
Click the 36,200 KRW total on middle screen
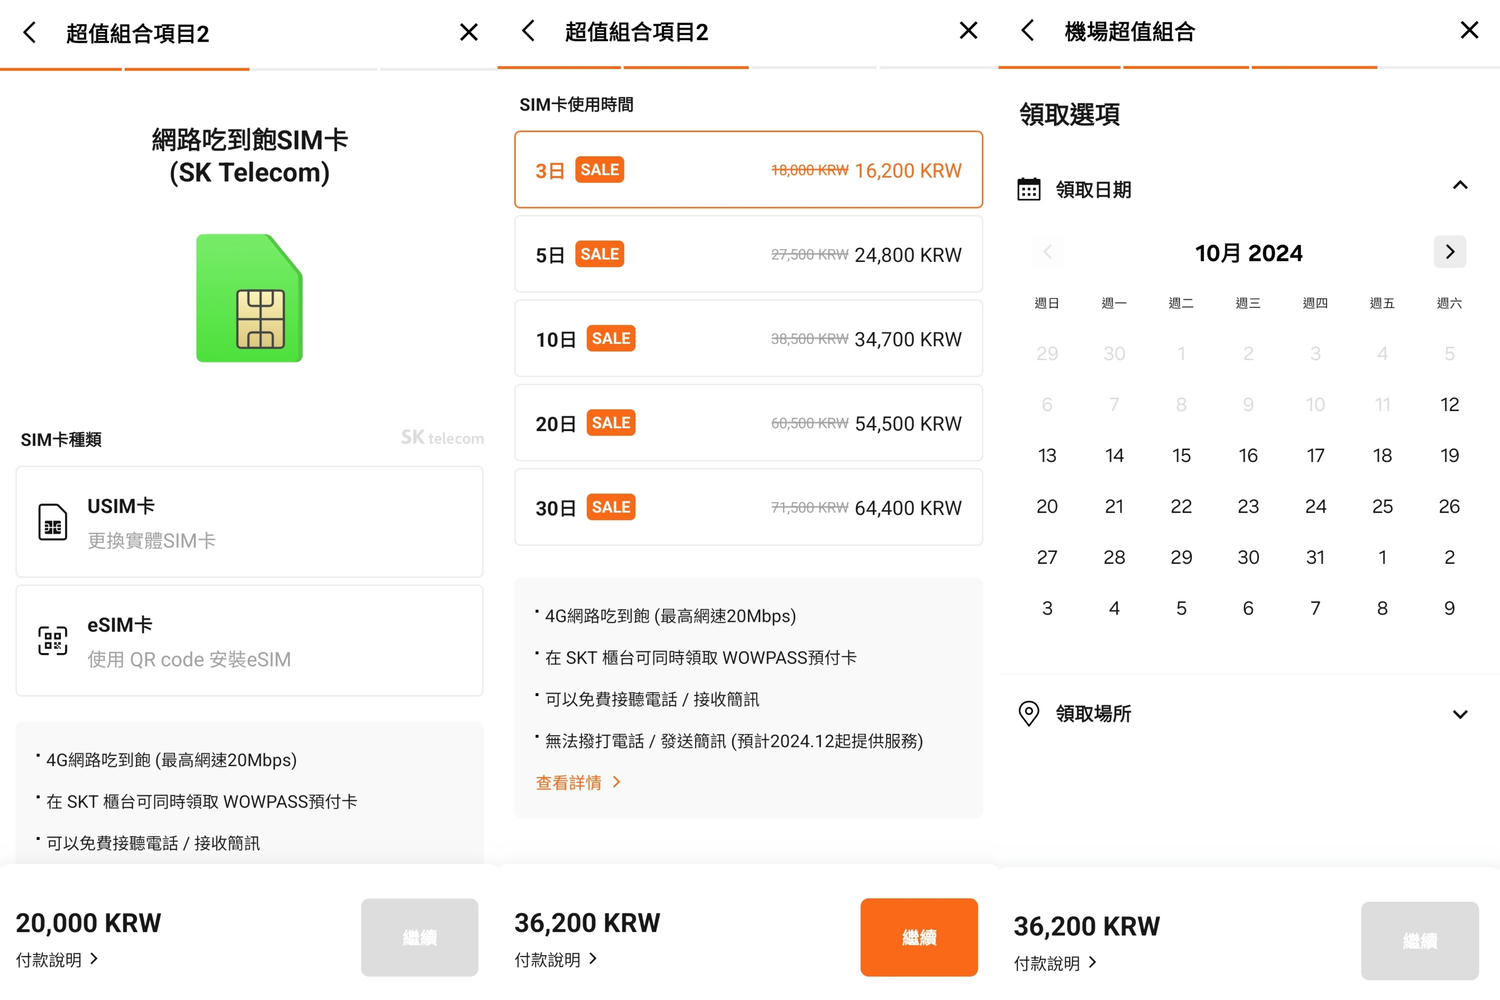point(587,923)
